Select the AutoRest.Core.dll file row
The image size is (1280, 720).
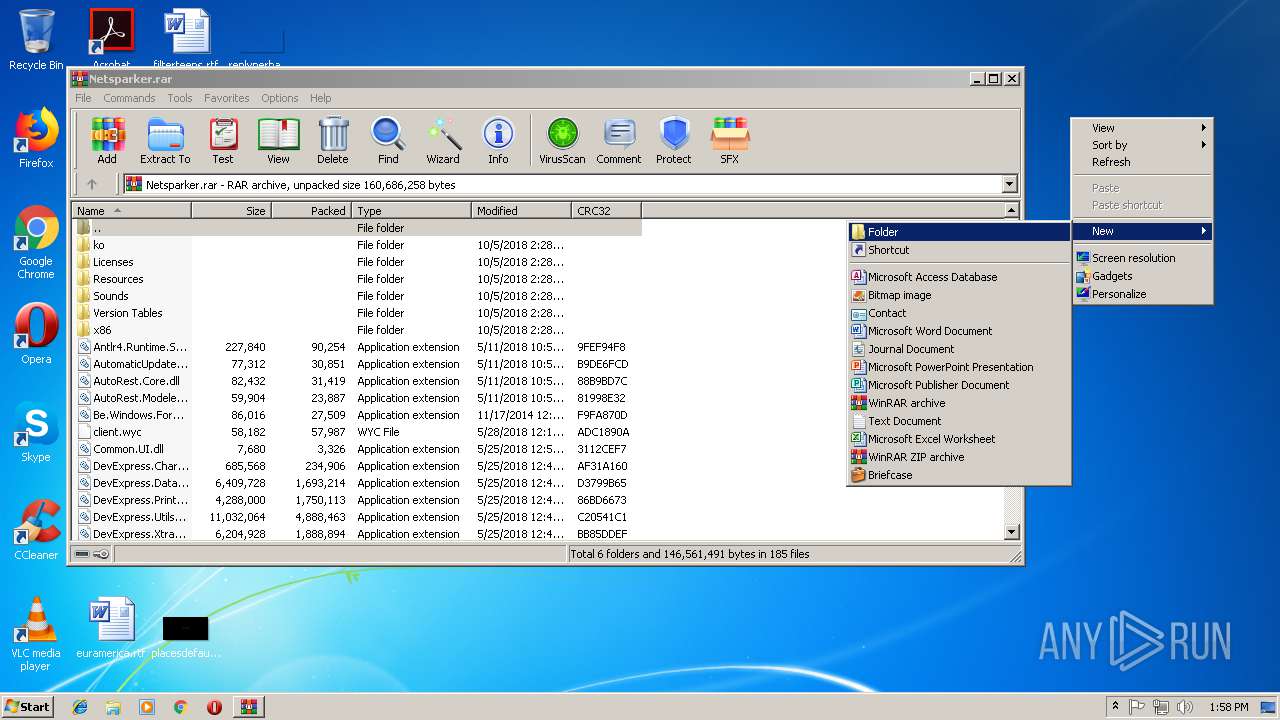358,381
